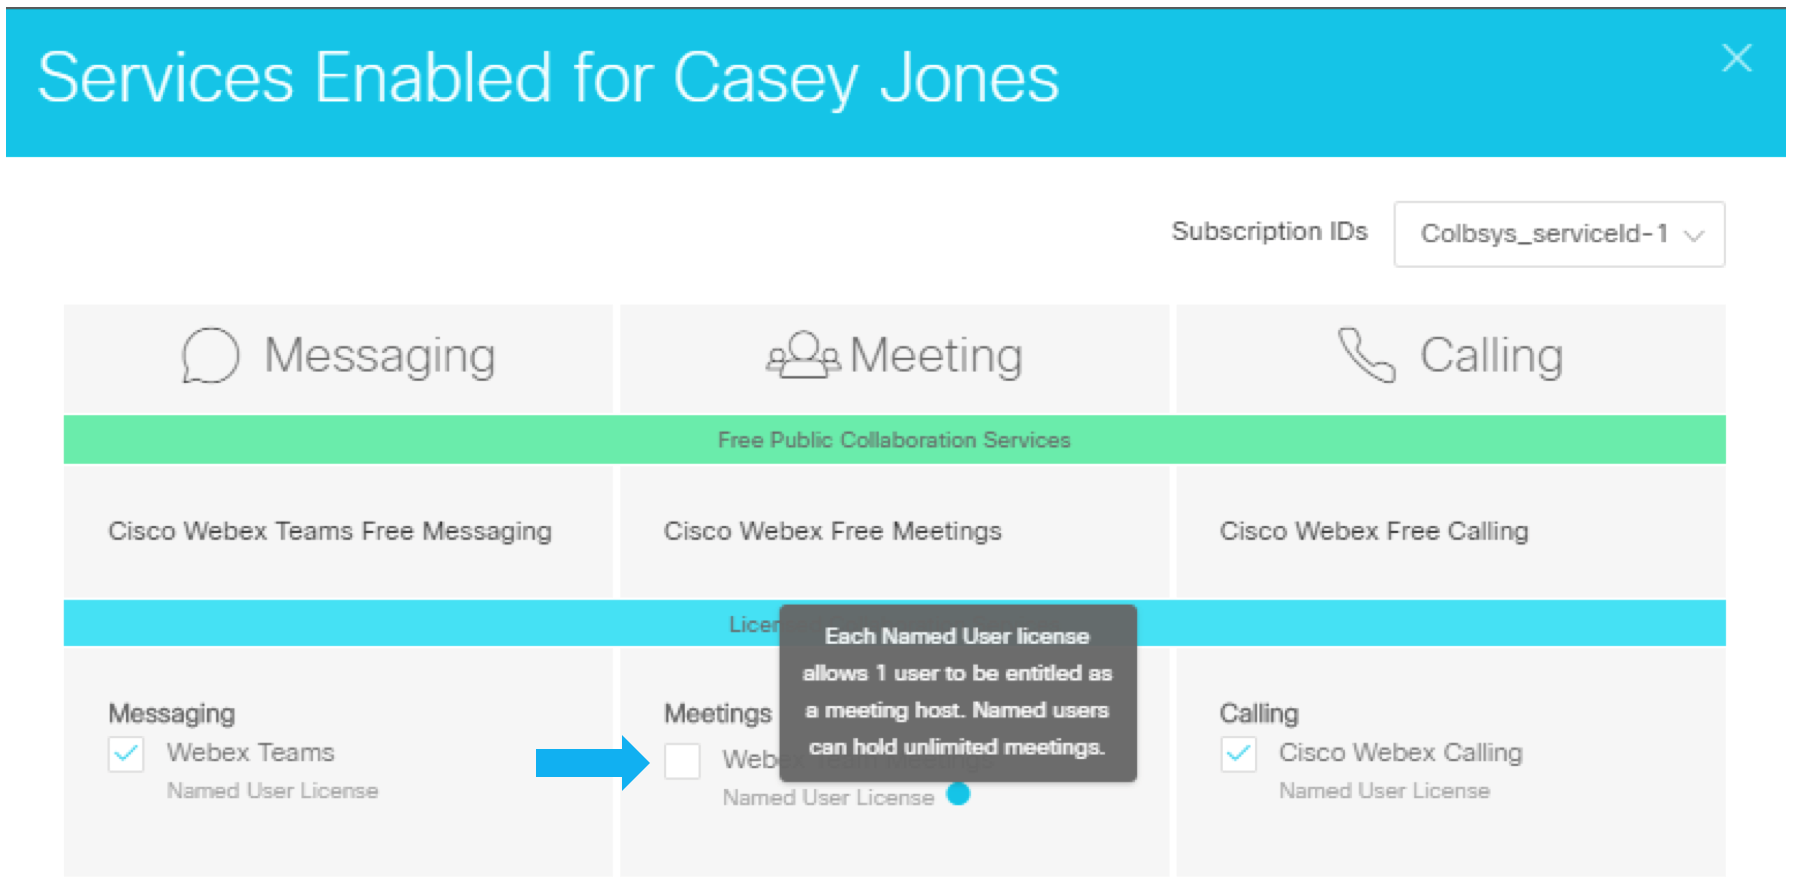Image resolution: width=1796 pixels, height=894 pixels.
Task: Click Cisco Webex Teams Free Messaging
Action: point(330,531)
